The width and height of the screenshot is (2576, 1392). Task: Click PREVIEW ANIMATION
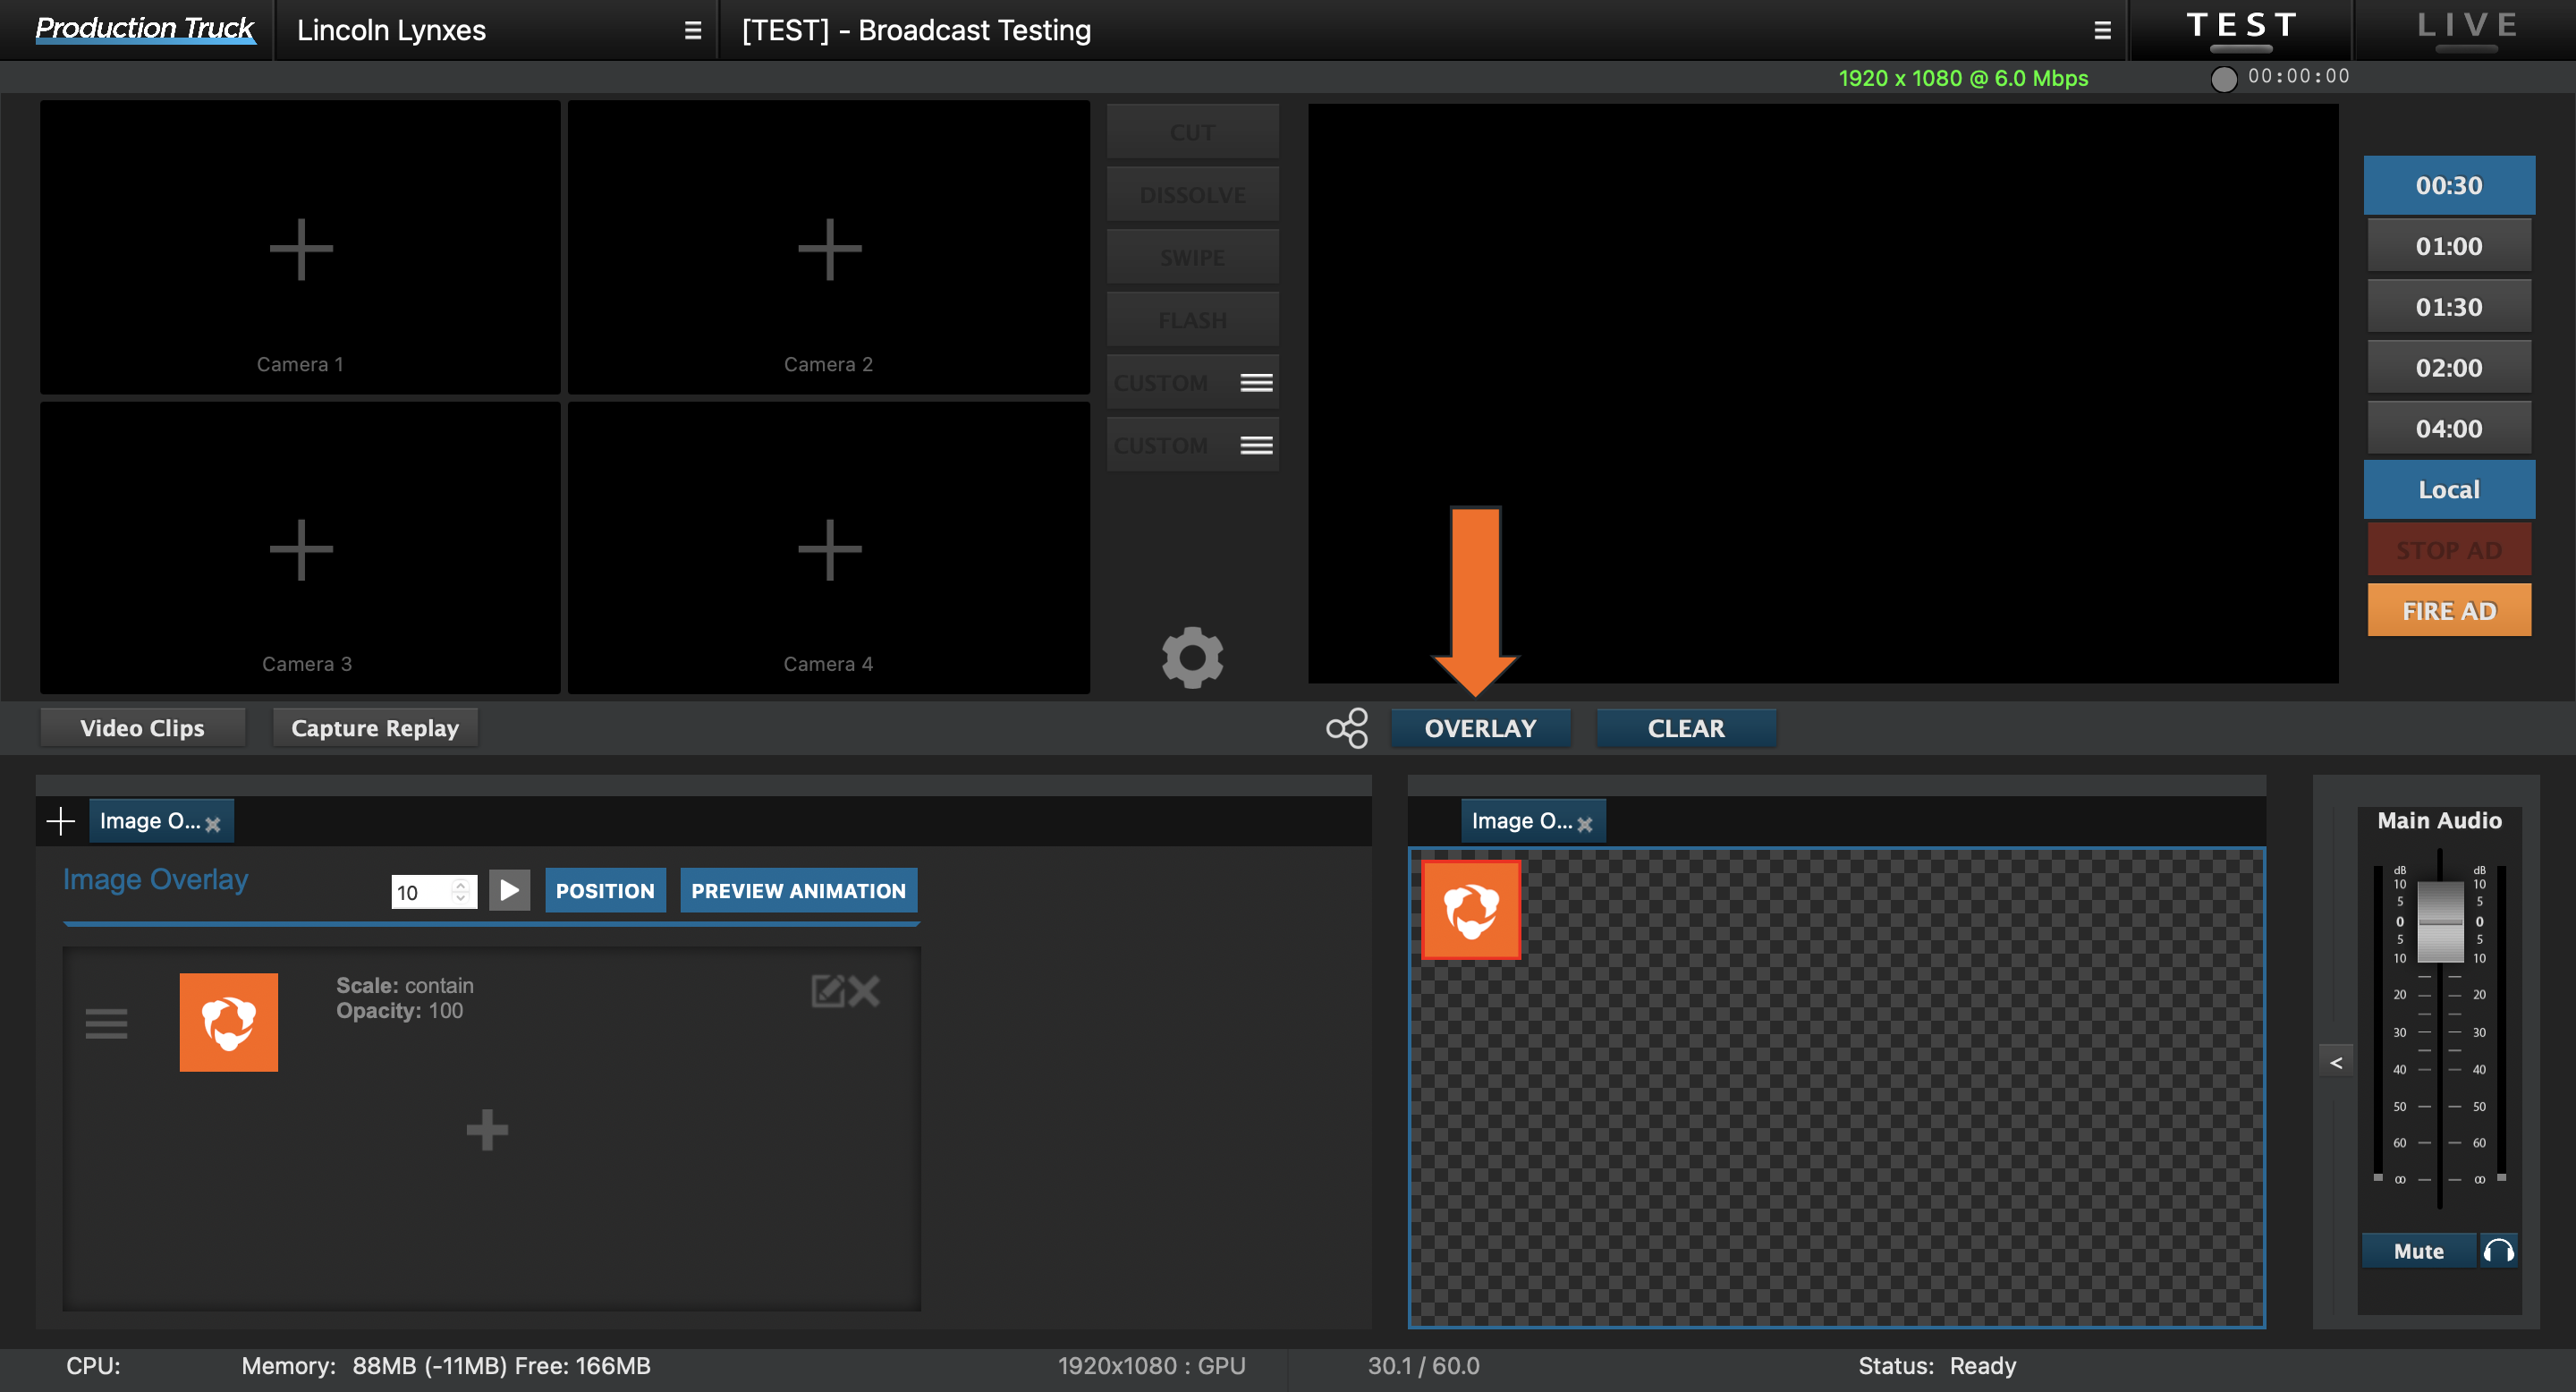click(x=798, y=890)
